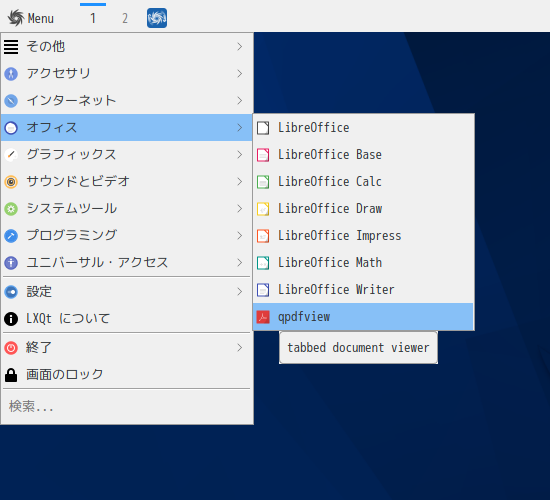Click the 画面のロック padlock icon
The image size is (550, 500).
(11, 375)
